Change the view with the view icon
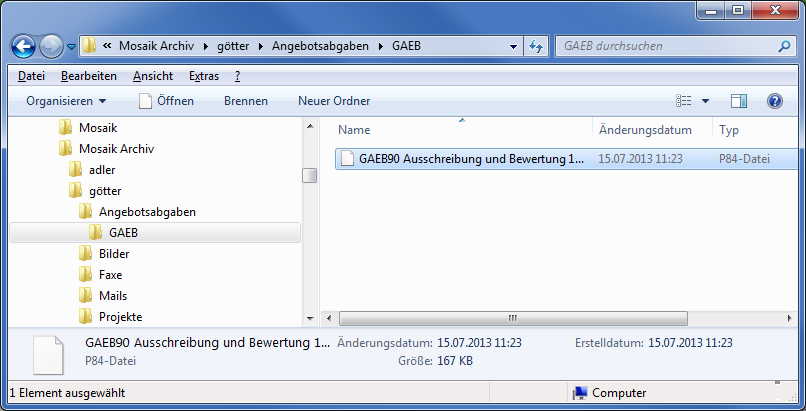The image size is (806, 411). [x=683, y=101]
